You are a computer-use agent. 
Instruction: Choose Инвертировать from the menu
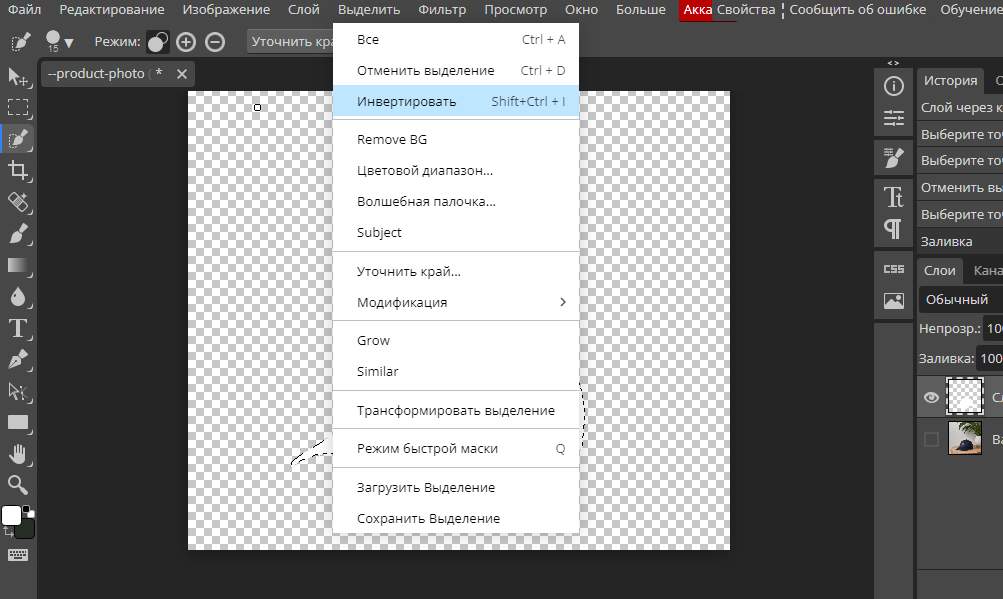coord(455,101)
